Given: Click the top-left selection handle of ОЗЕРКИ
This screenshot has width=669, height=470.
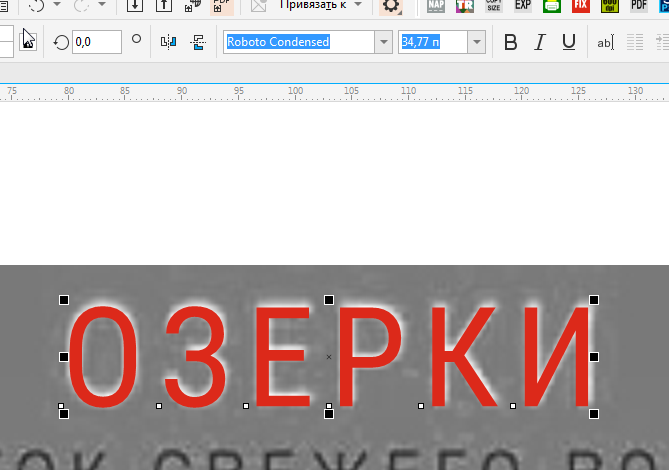Looking at the screenshot, I should [64, 300].
